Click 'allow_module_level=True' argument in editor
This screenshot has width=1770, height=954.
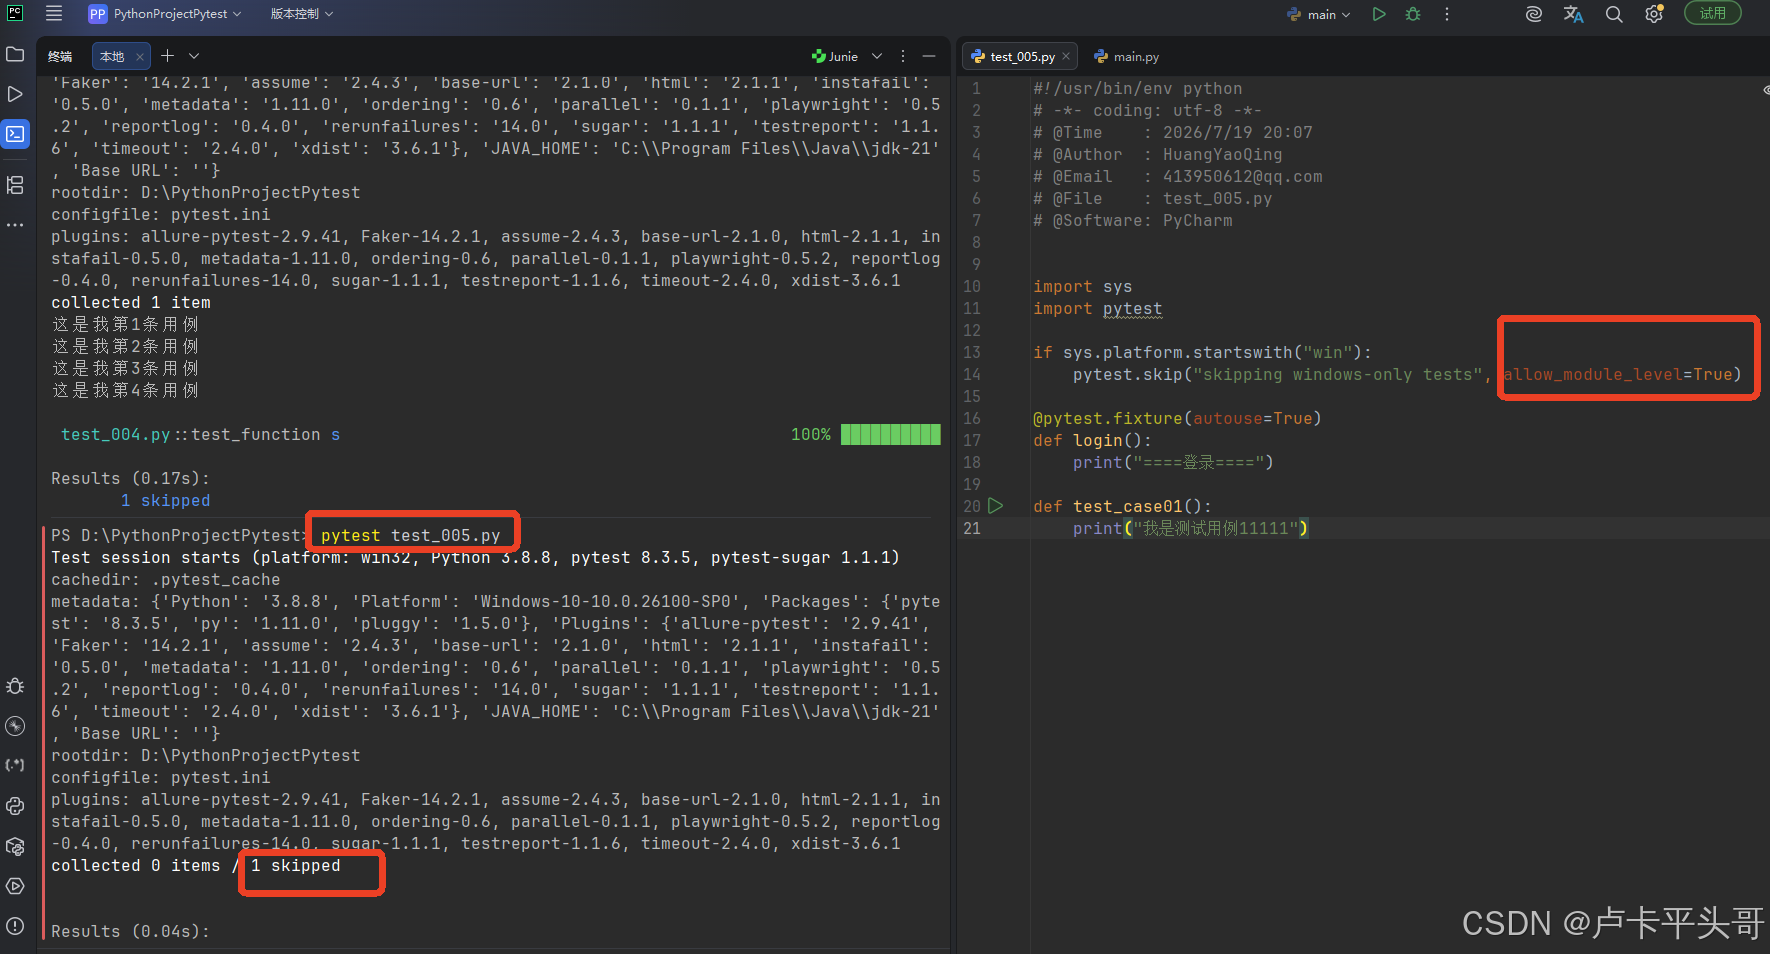click(1618, 374)
